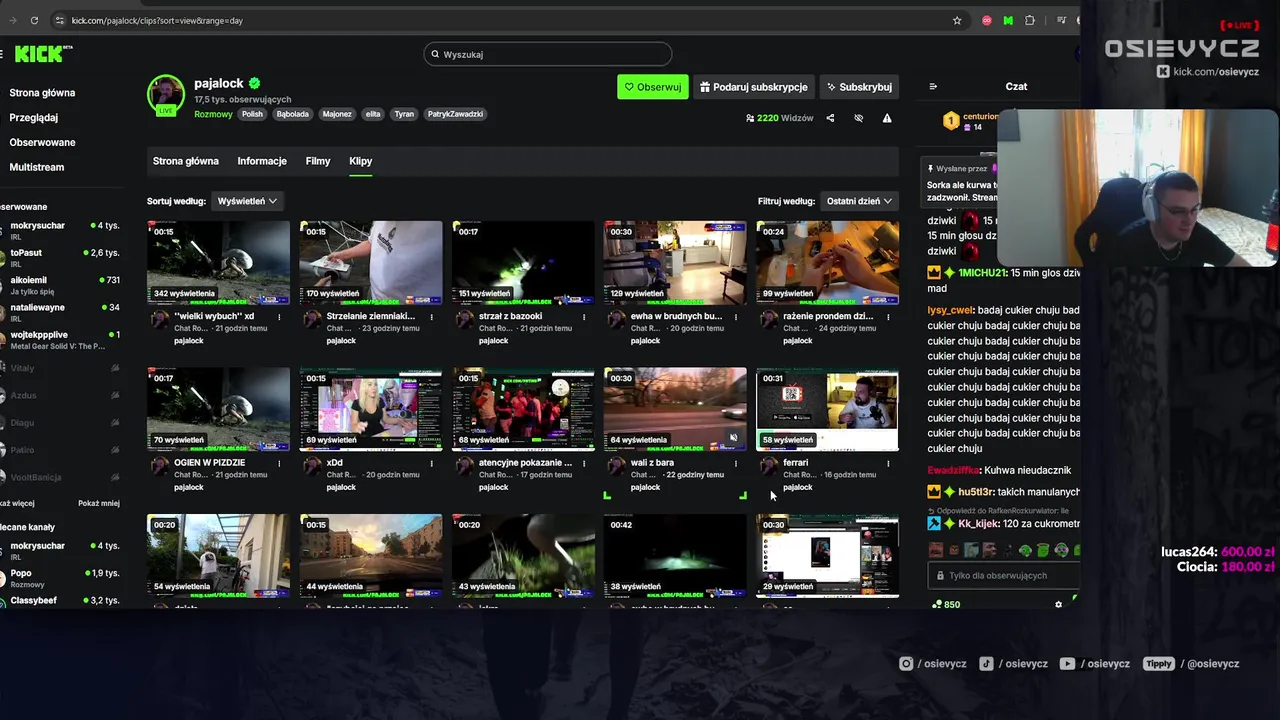The width and height of the screenshot is (1280, 720).
Task: Switch to the "Informacje" tab
Action: pos(262,161)
